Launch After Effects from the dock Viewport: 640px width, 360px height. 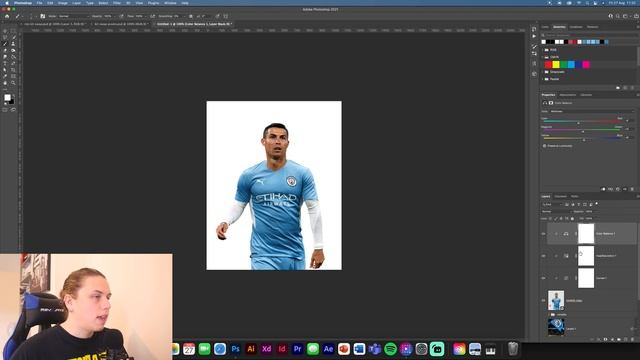pyautogui.click(x=328, y=349)
